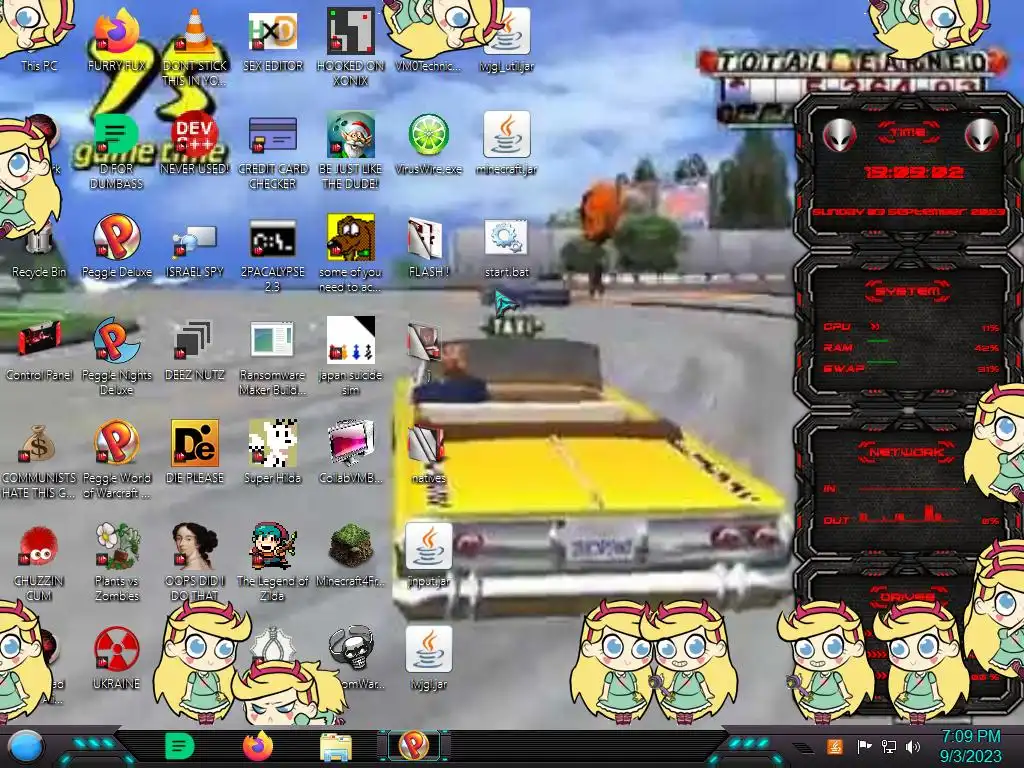The image size is (1024, 768).
Task: Click the 7:09 PM taskbar clock
Action: point(970,746)
